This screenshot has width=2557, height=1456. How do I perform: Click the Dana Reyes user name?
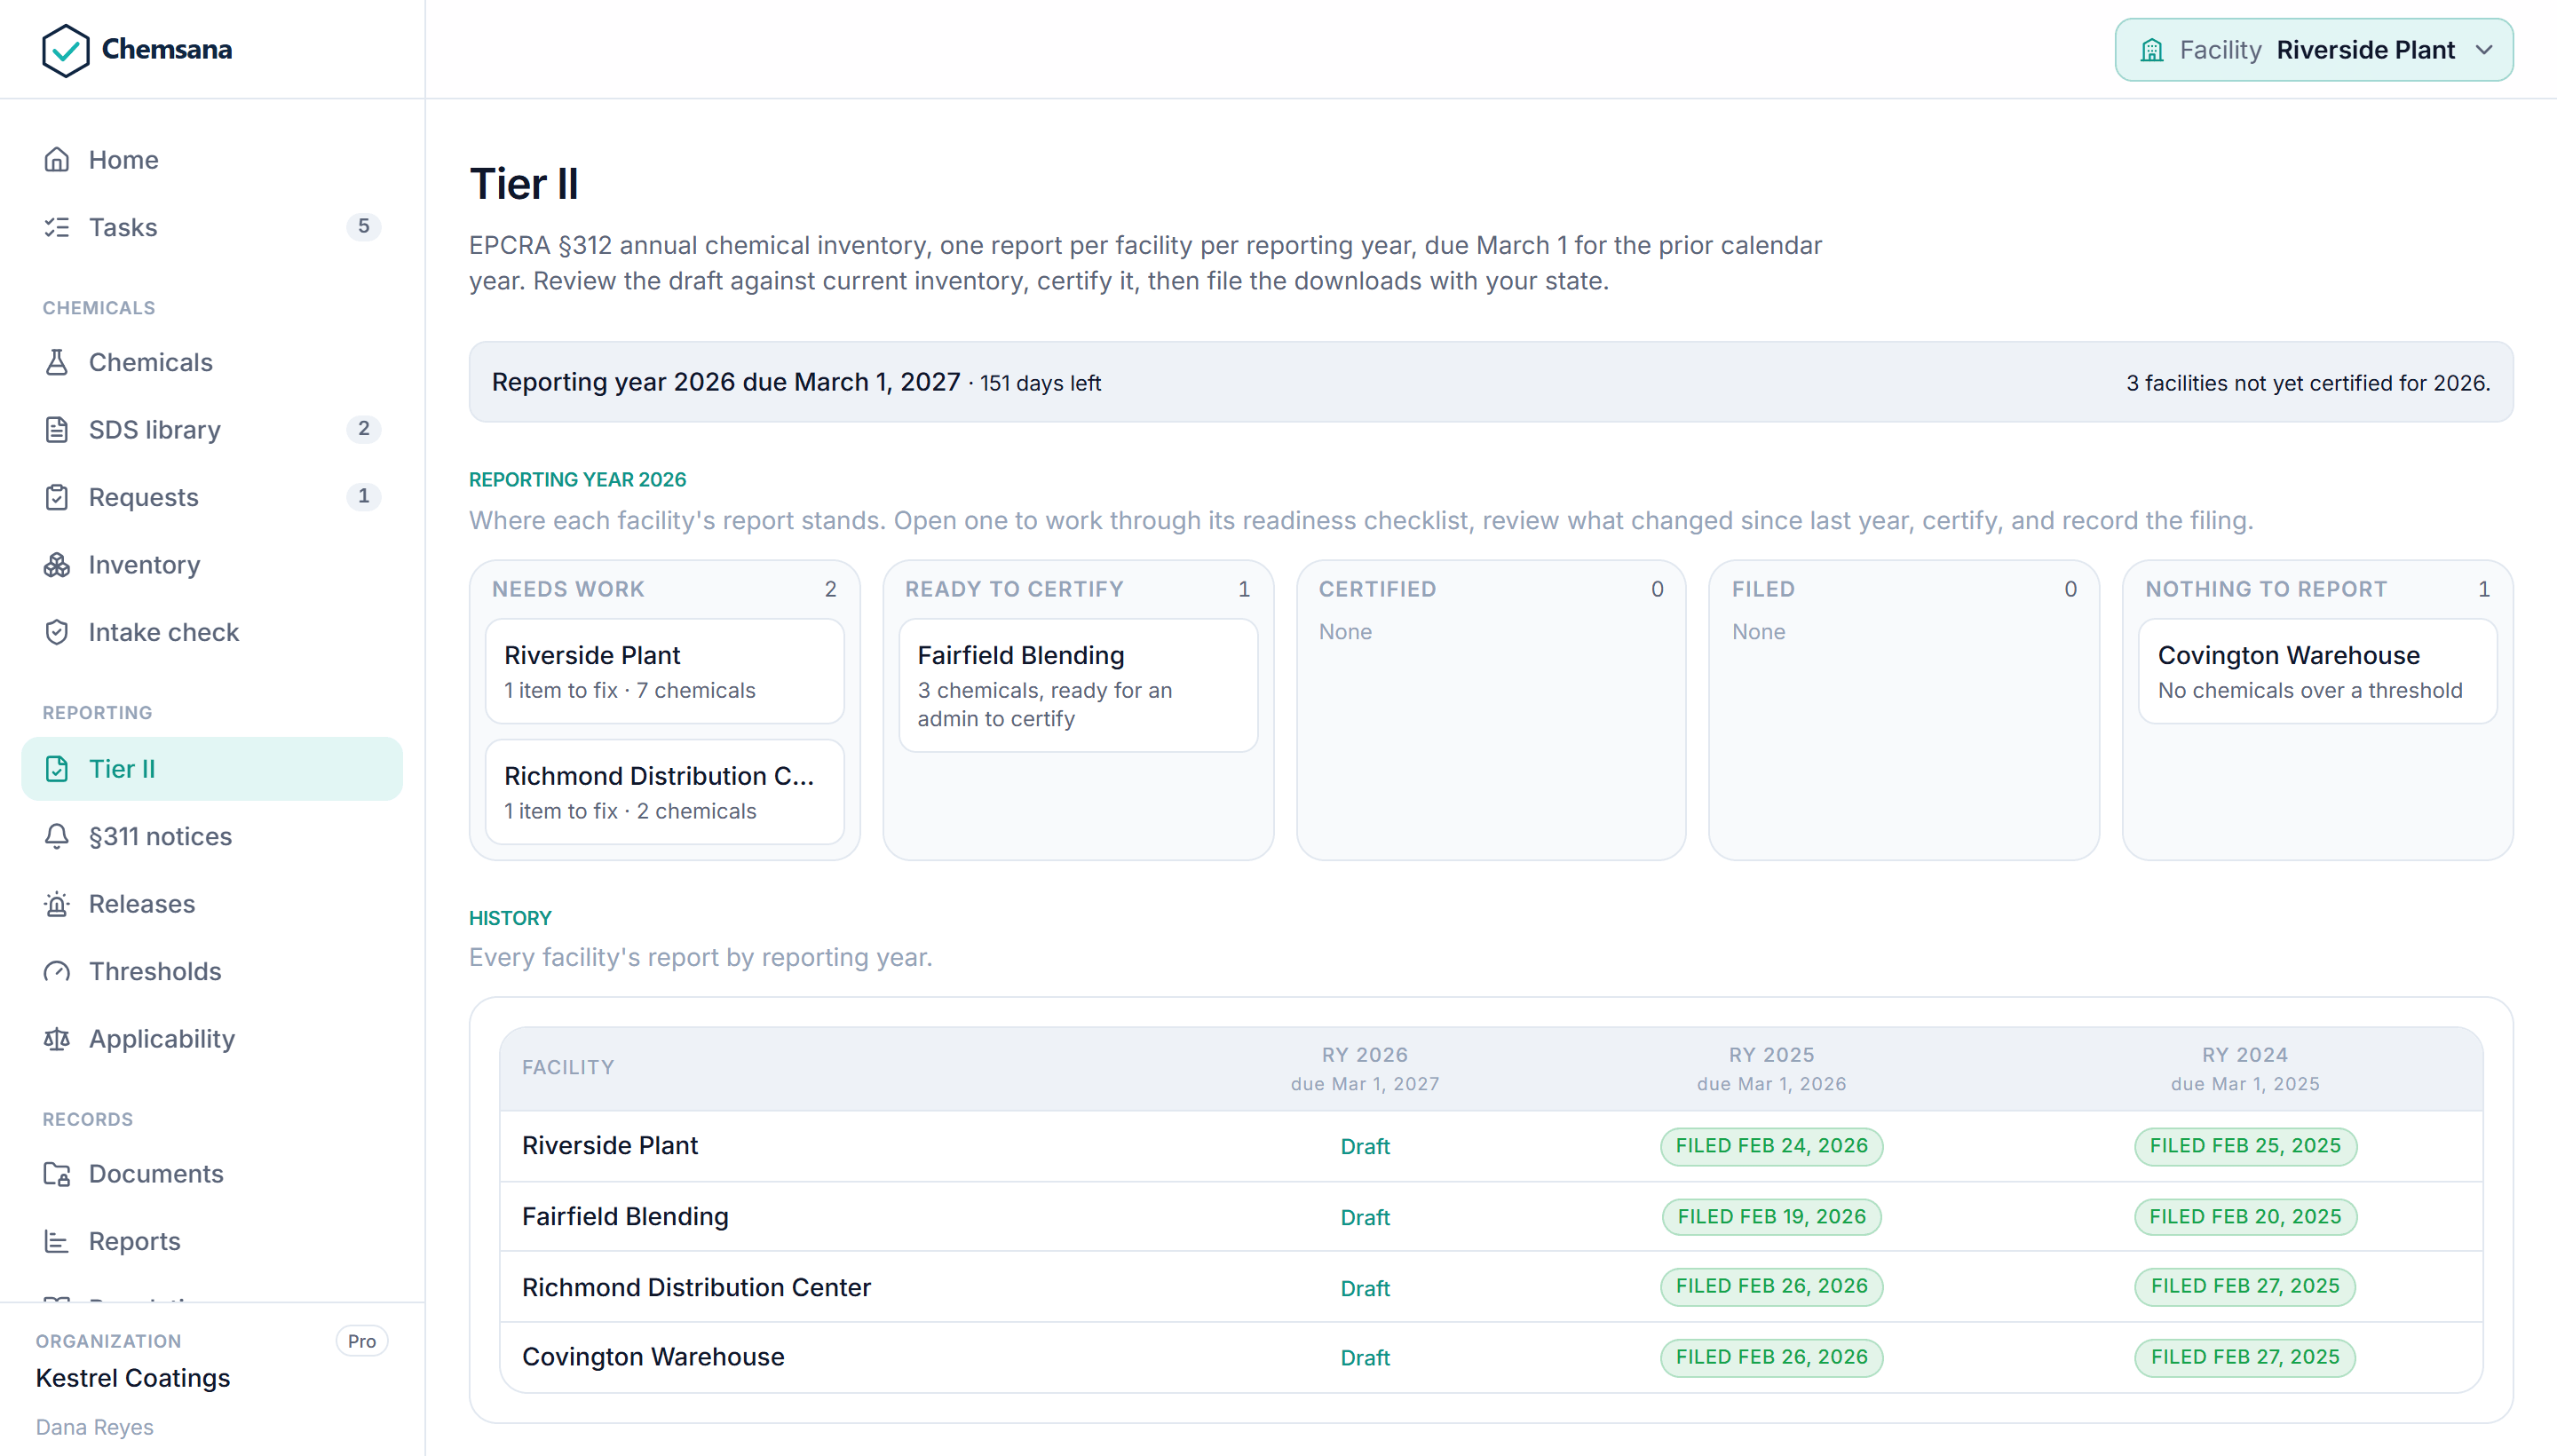95,1427
